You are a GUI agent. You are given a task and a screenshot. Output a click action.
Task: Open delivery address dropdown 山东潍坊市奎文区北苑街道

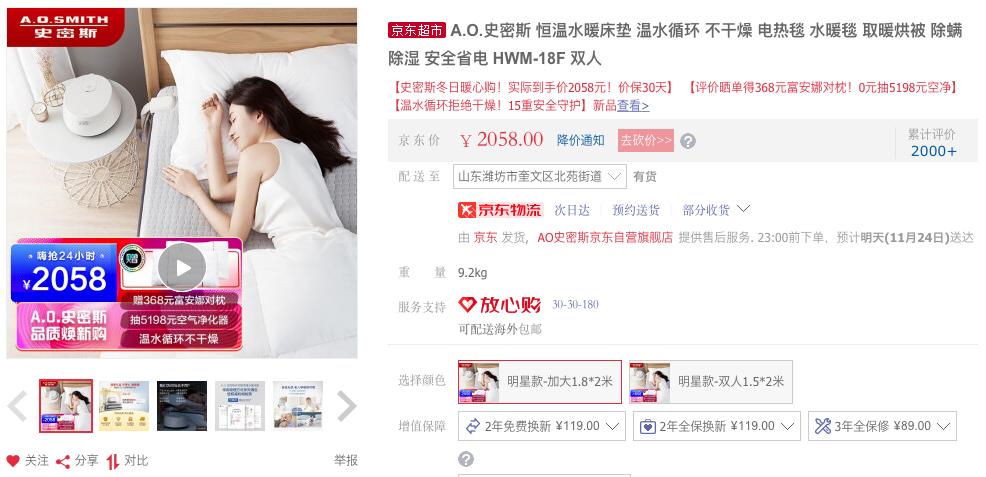pos(540,177)
